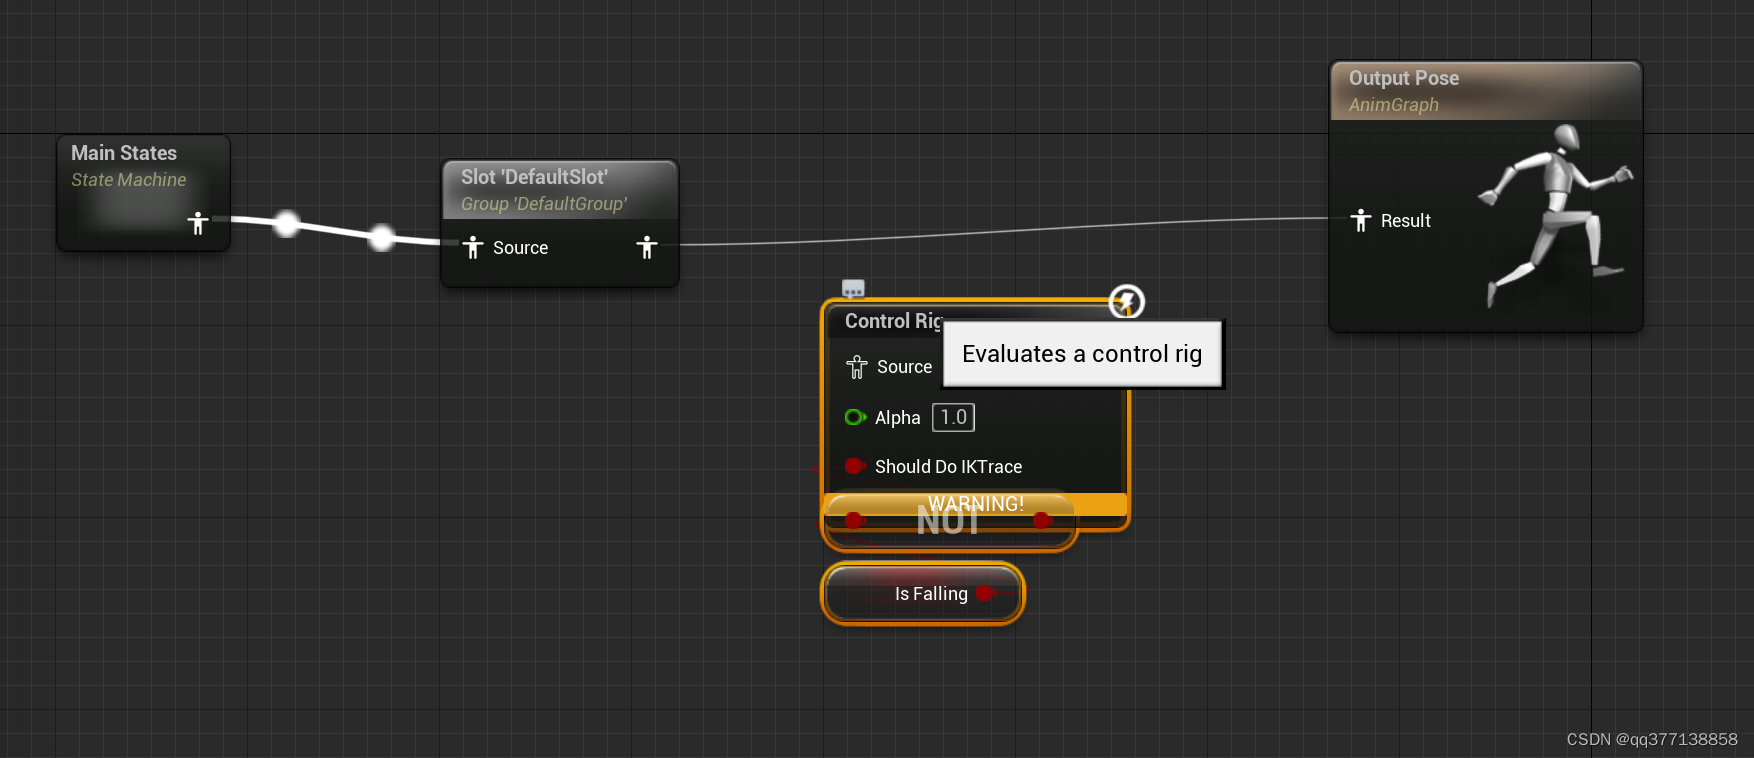Click the Output Pose Result pin
1754x758 pixels.
(1360, 220)
